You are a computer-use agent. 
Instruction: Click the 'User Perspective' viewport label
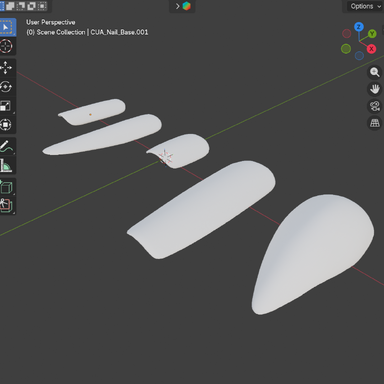point(51,22)
